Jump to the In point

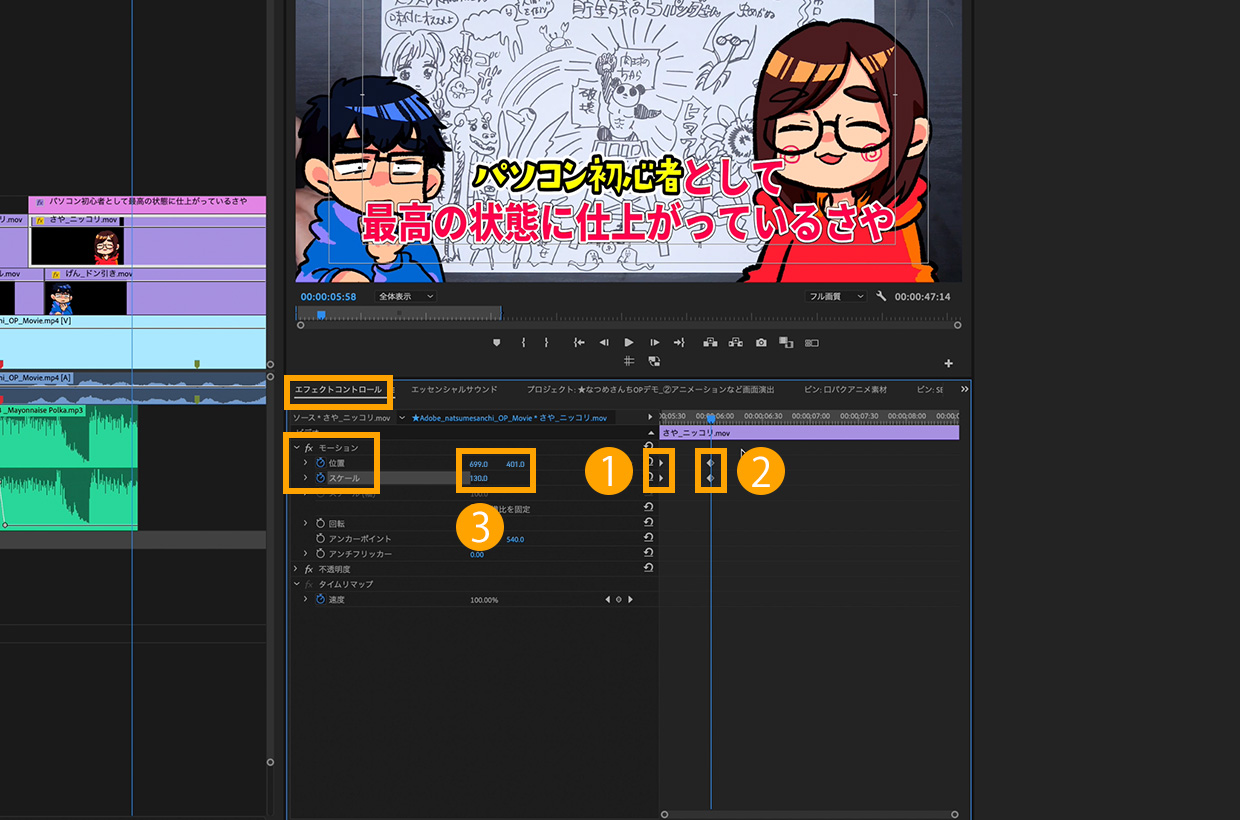click(579, 343)
